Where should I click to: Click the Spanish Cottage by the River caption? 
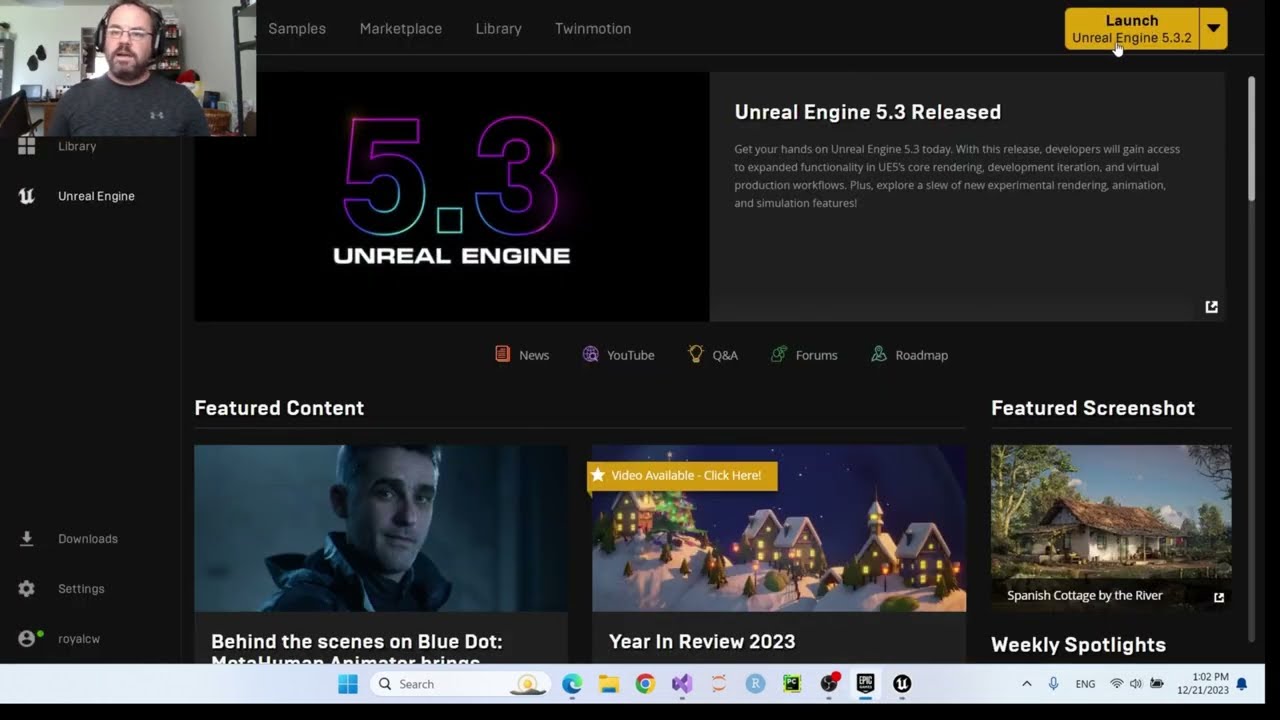pos(1085,595)
